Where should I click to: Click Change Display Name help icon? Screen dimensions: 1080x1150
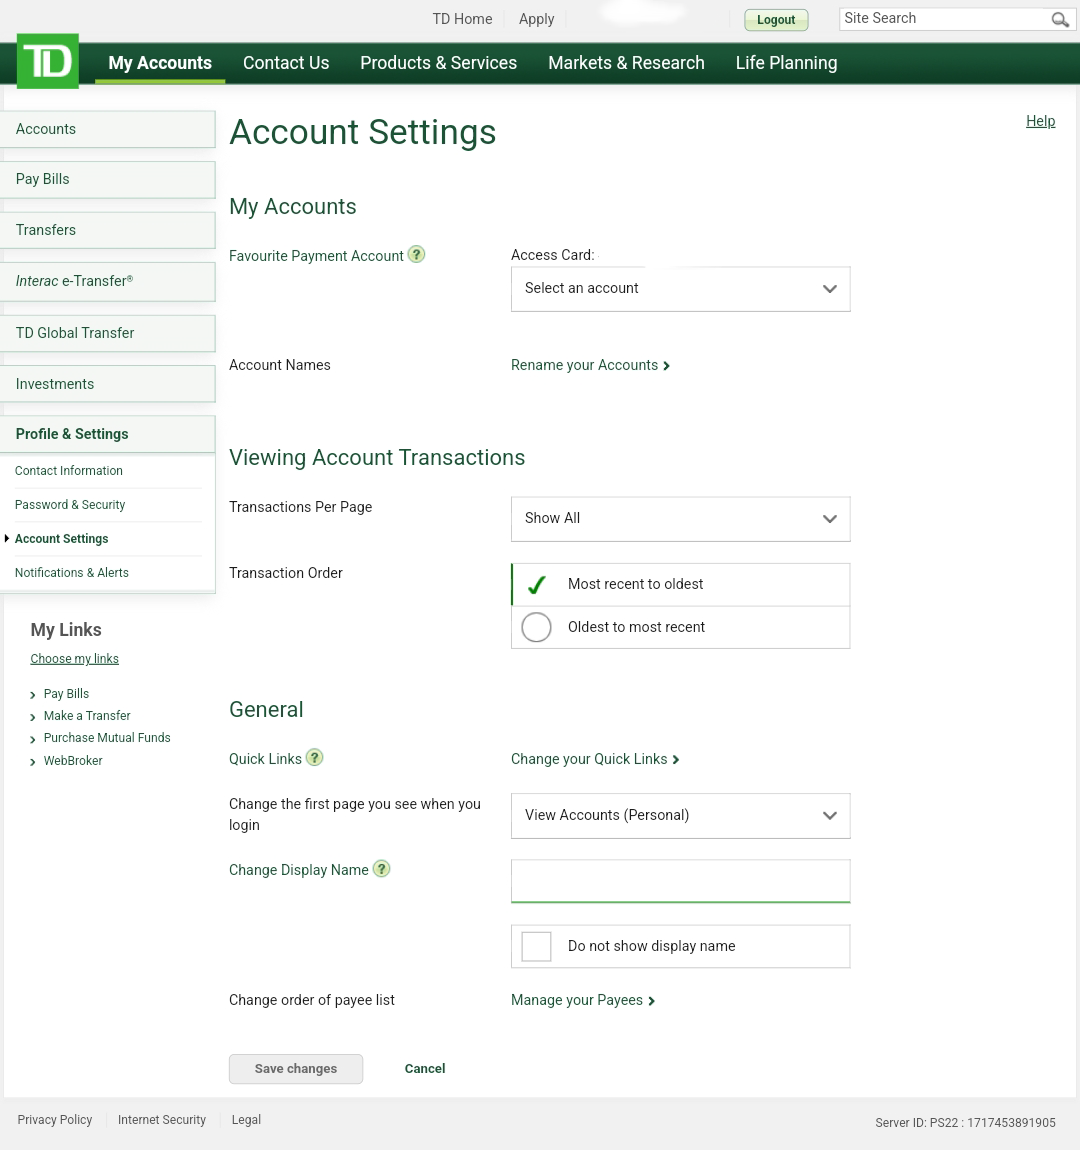click(x=381, y=869)
